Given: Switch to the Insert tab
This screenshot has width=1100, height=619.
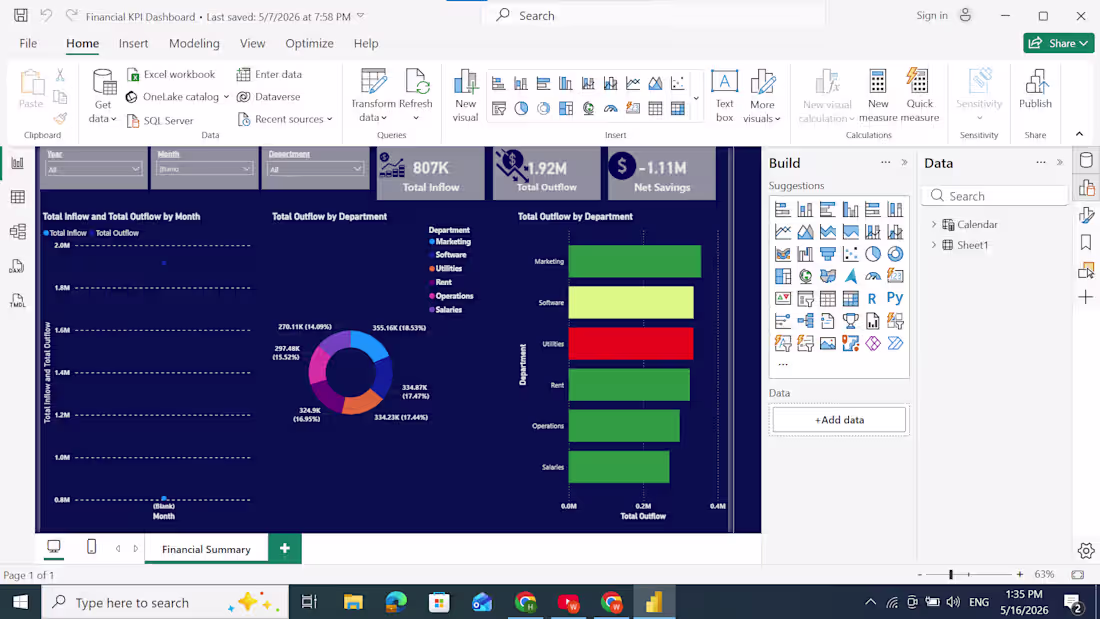Looking at the screenshot, I should 133,44.
